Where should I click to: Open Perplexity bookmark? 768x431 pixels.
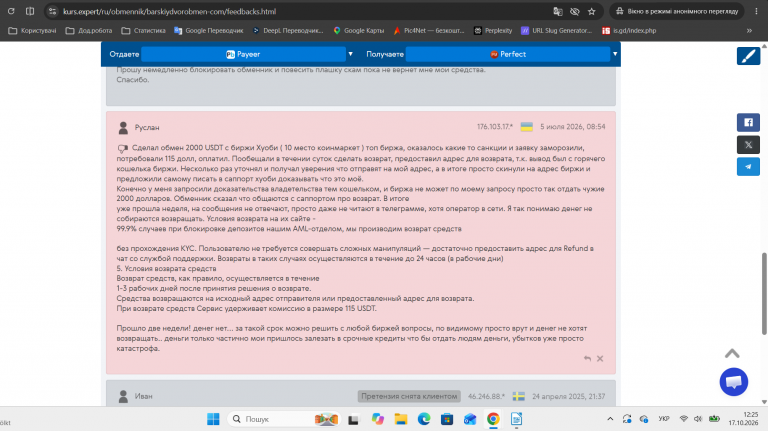pyautogui.click(x=493, y=30)
